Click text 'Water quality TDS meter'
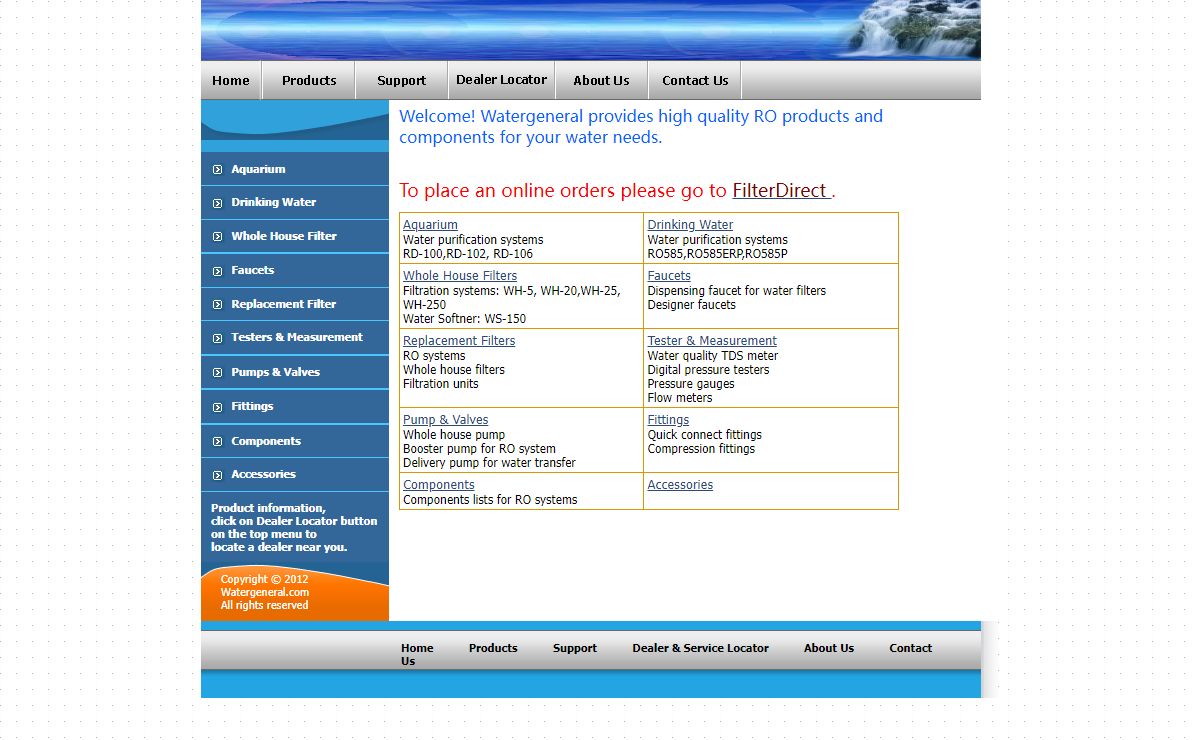Screen dimensions: 1200x740 click(712, 356)
